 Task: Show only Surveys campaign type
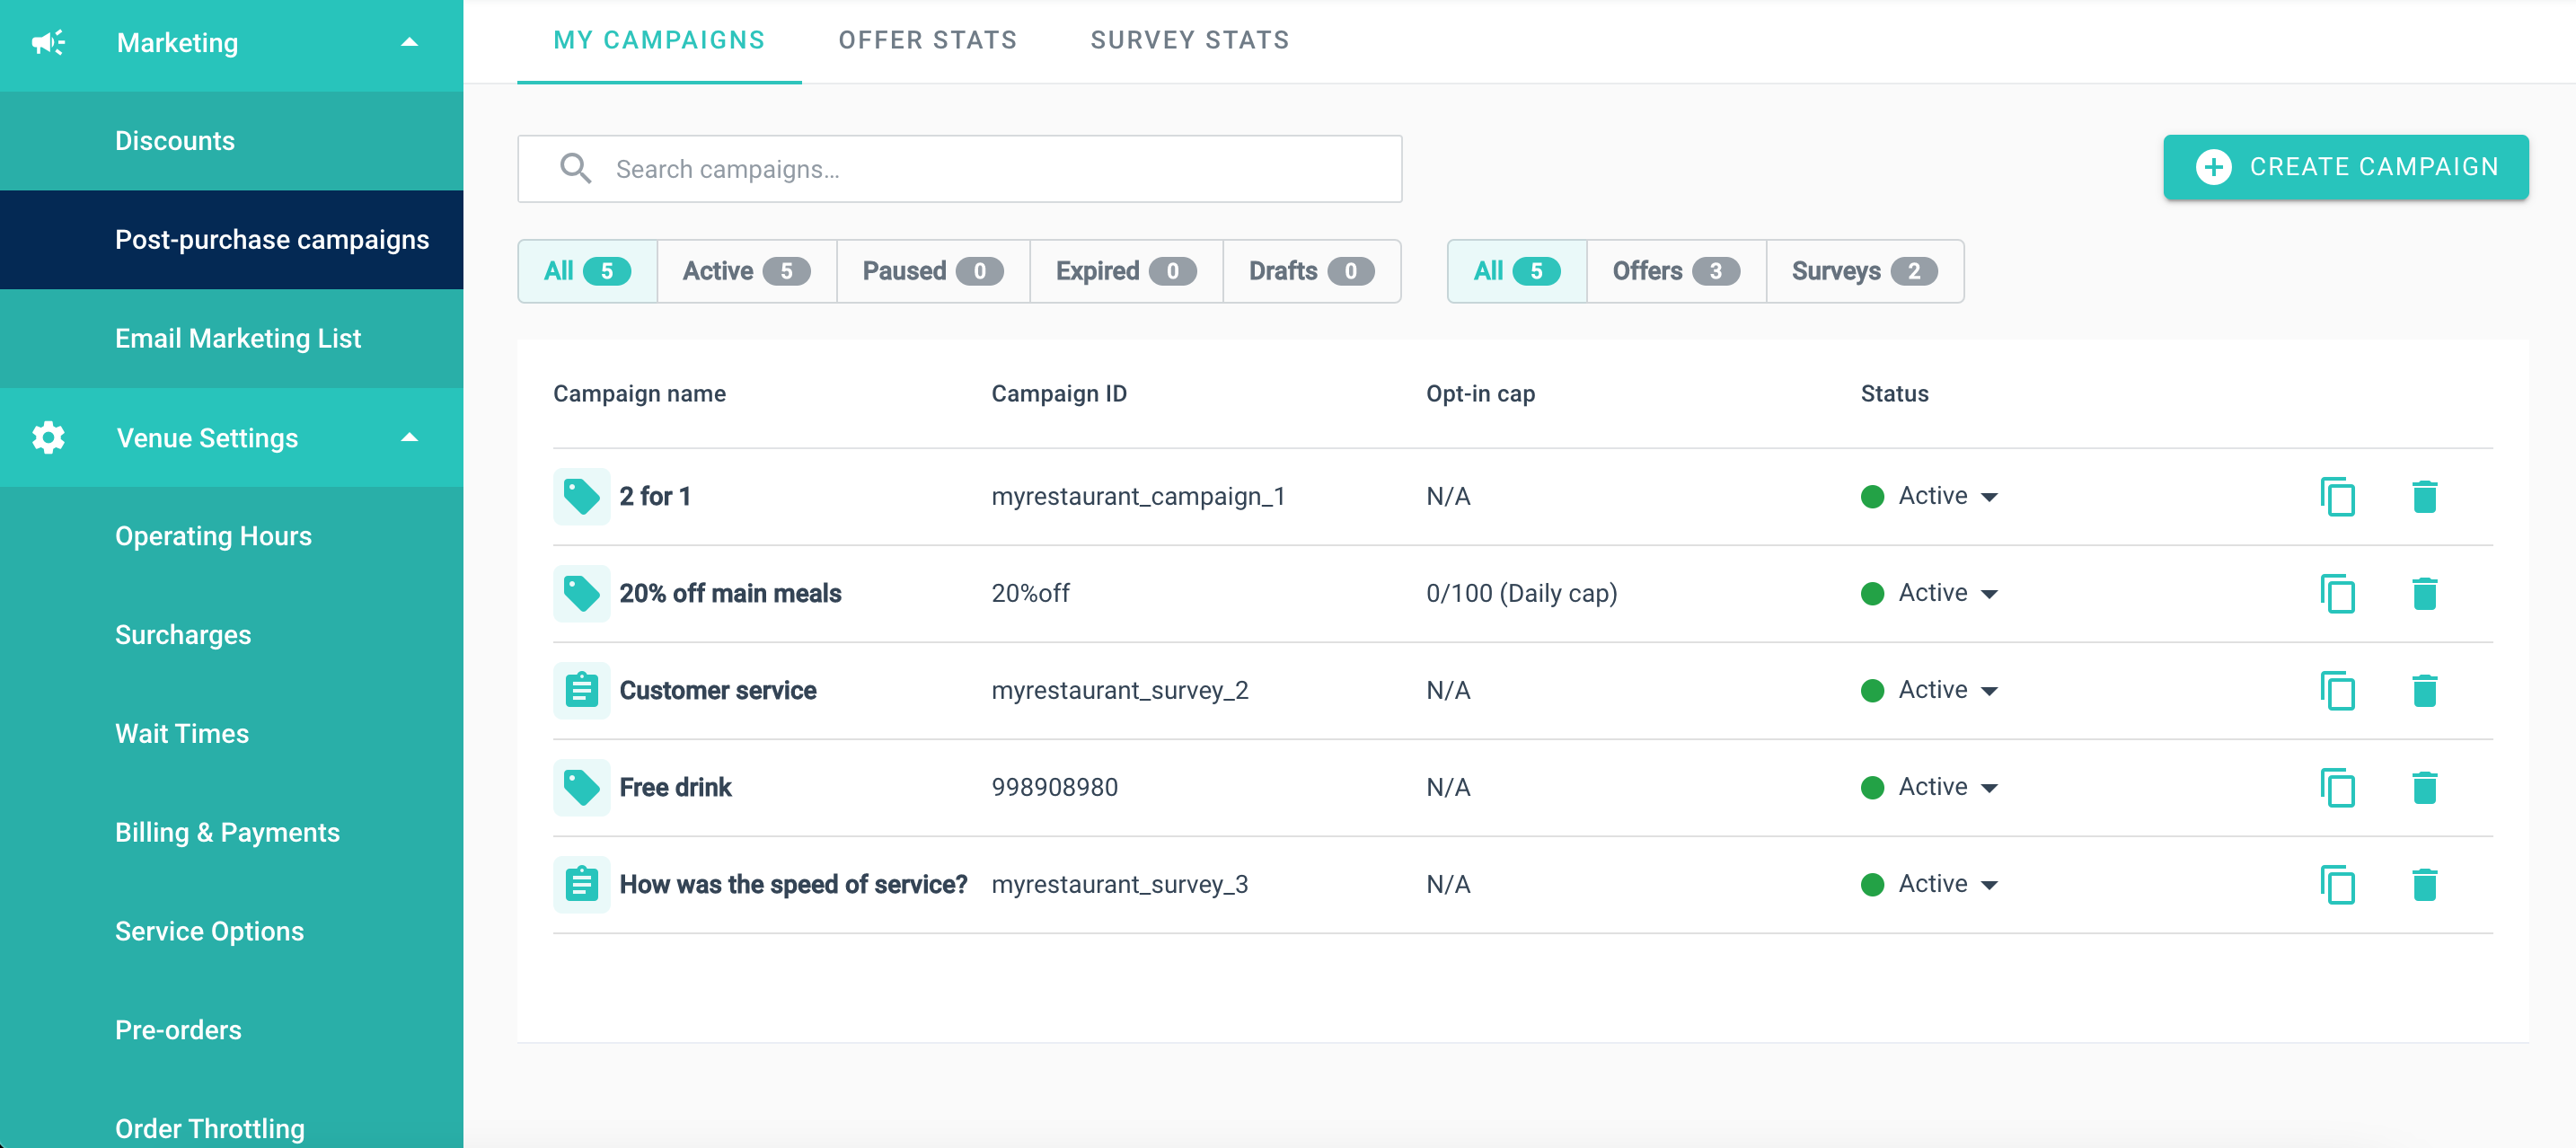[x=1863, y=271]
